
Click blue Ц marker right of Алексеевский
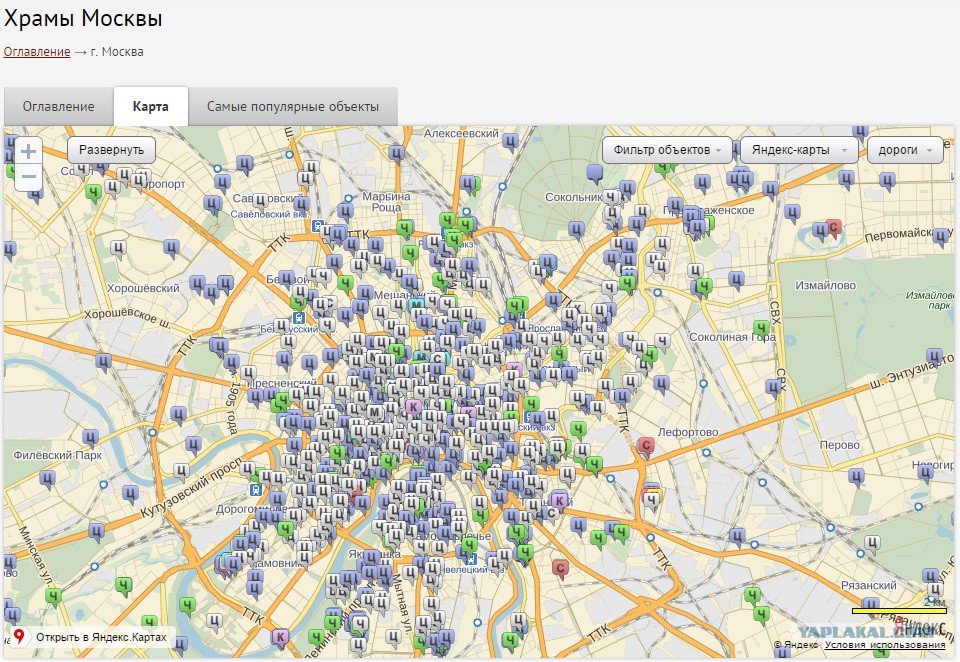[x=509, y=143]
